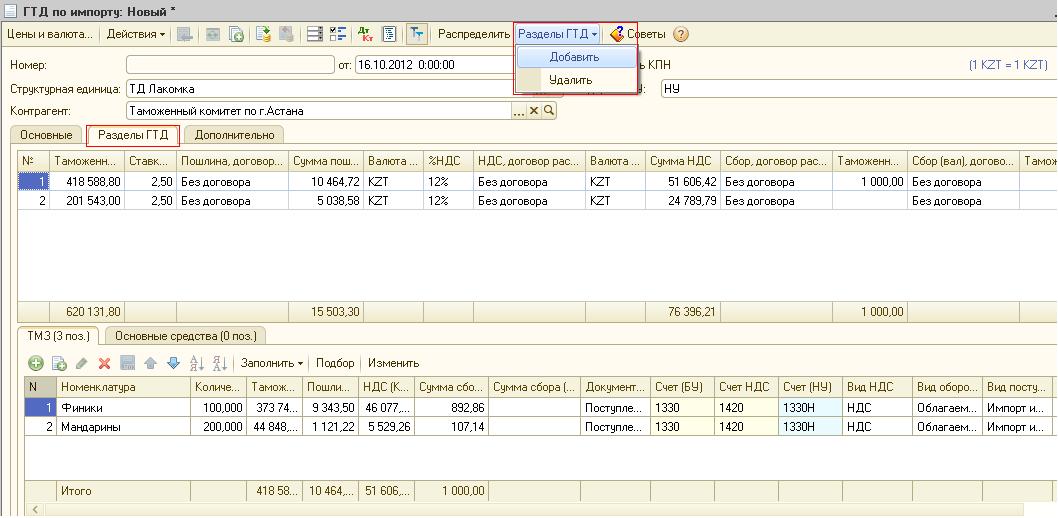Clear Контрагент field with X button
The image size is (1058, 518).
(533, 111)
